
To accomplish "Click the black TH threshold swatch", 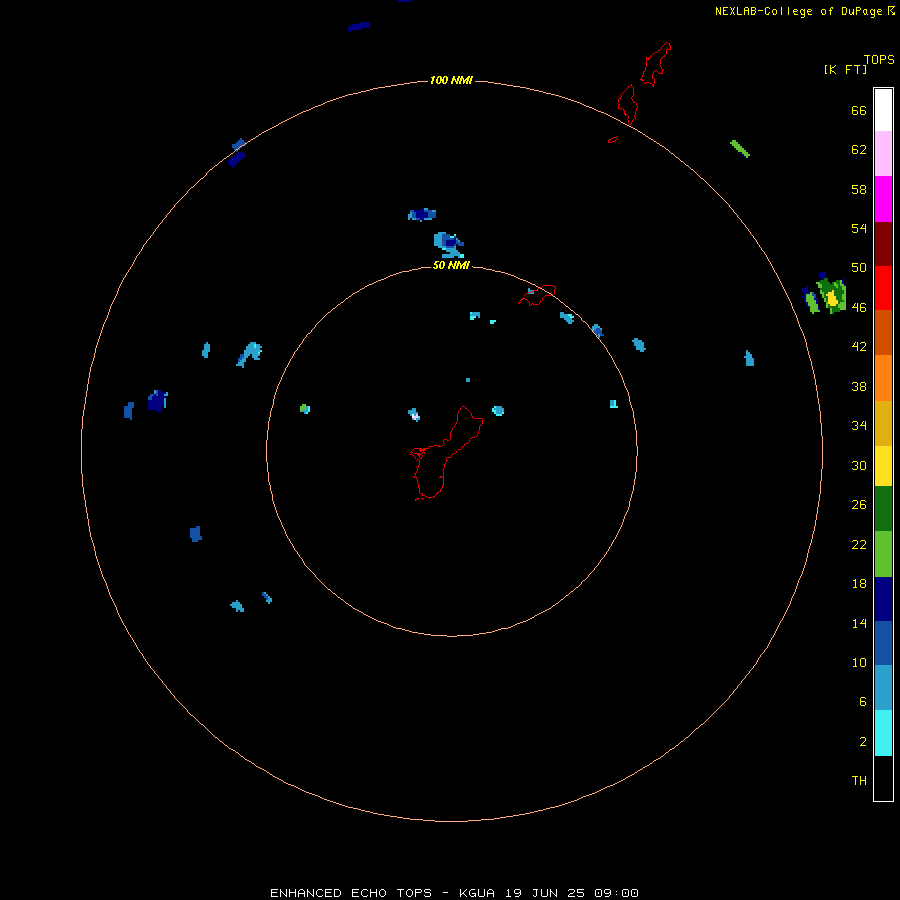I will (883, 778).
